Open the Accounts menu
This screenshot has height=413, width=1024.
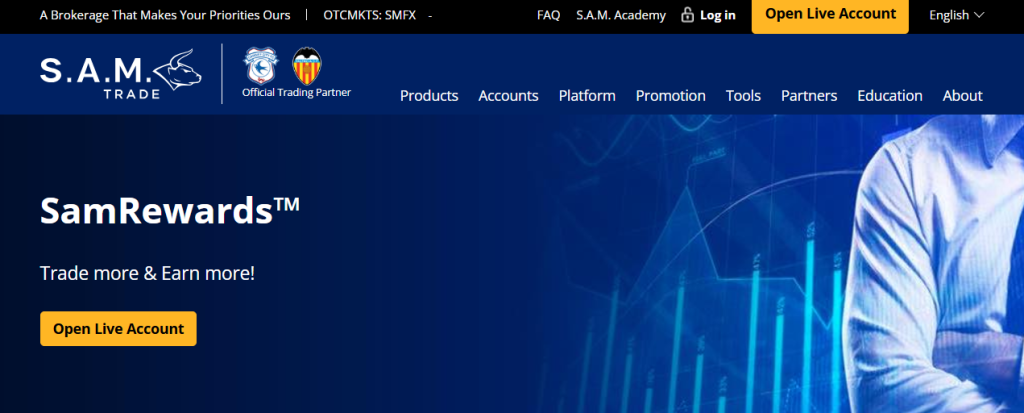point(509,95)
